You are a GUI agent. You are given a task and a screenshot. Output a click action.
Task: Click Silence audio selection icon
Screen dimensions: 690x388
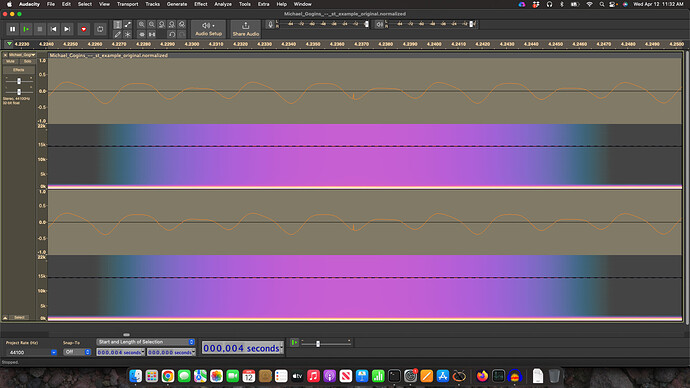151,34
